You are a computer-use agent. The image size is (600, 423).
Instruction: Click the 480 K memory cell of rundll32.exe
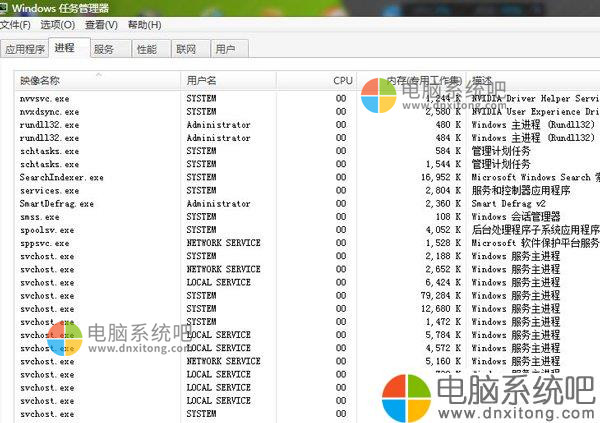(x=448, y=125)
